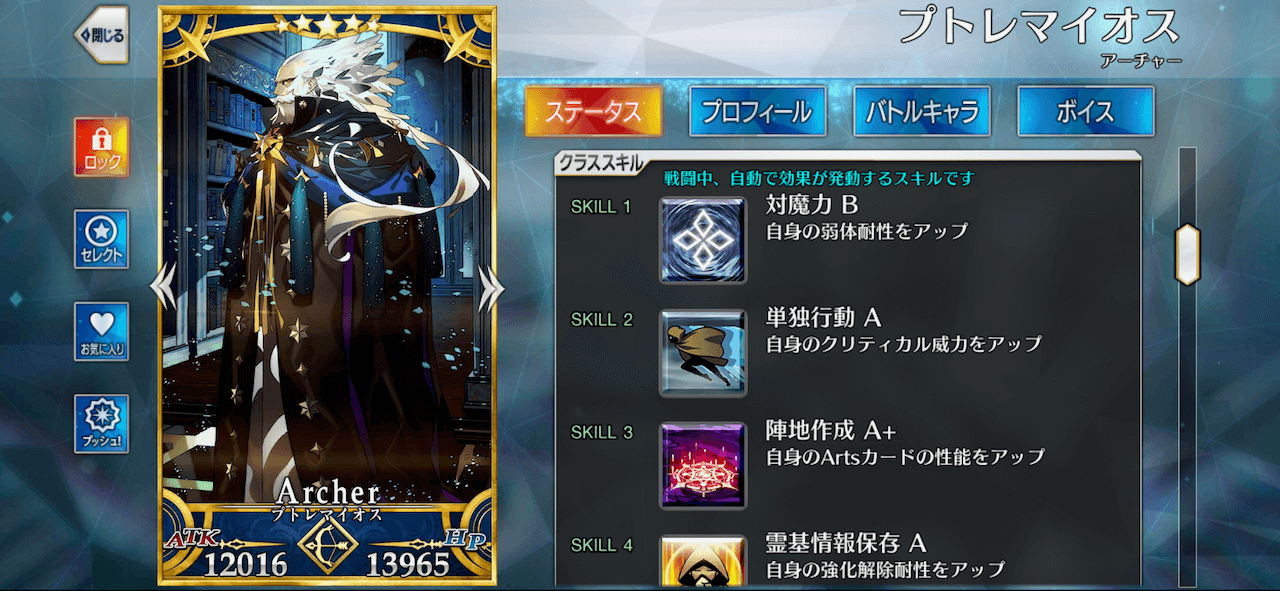The width and height of the screenshot is (1280, 591).
Task: Tap the 陣地作成 A+ skill icon
Action: coord(703,466)
